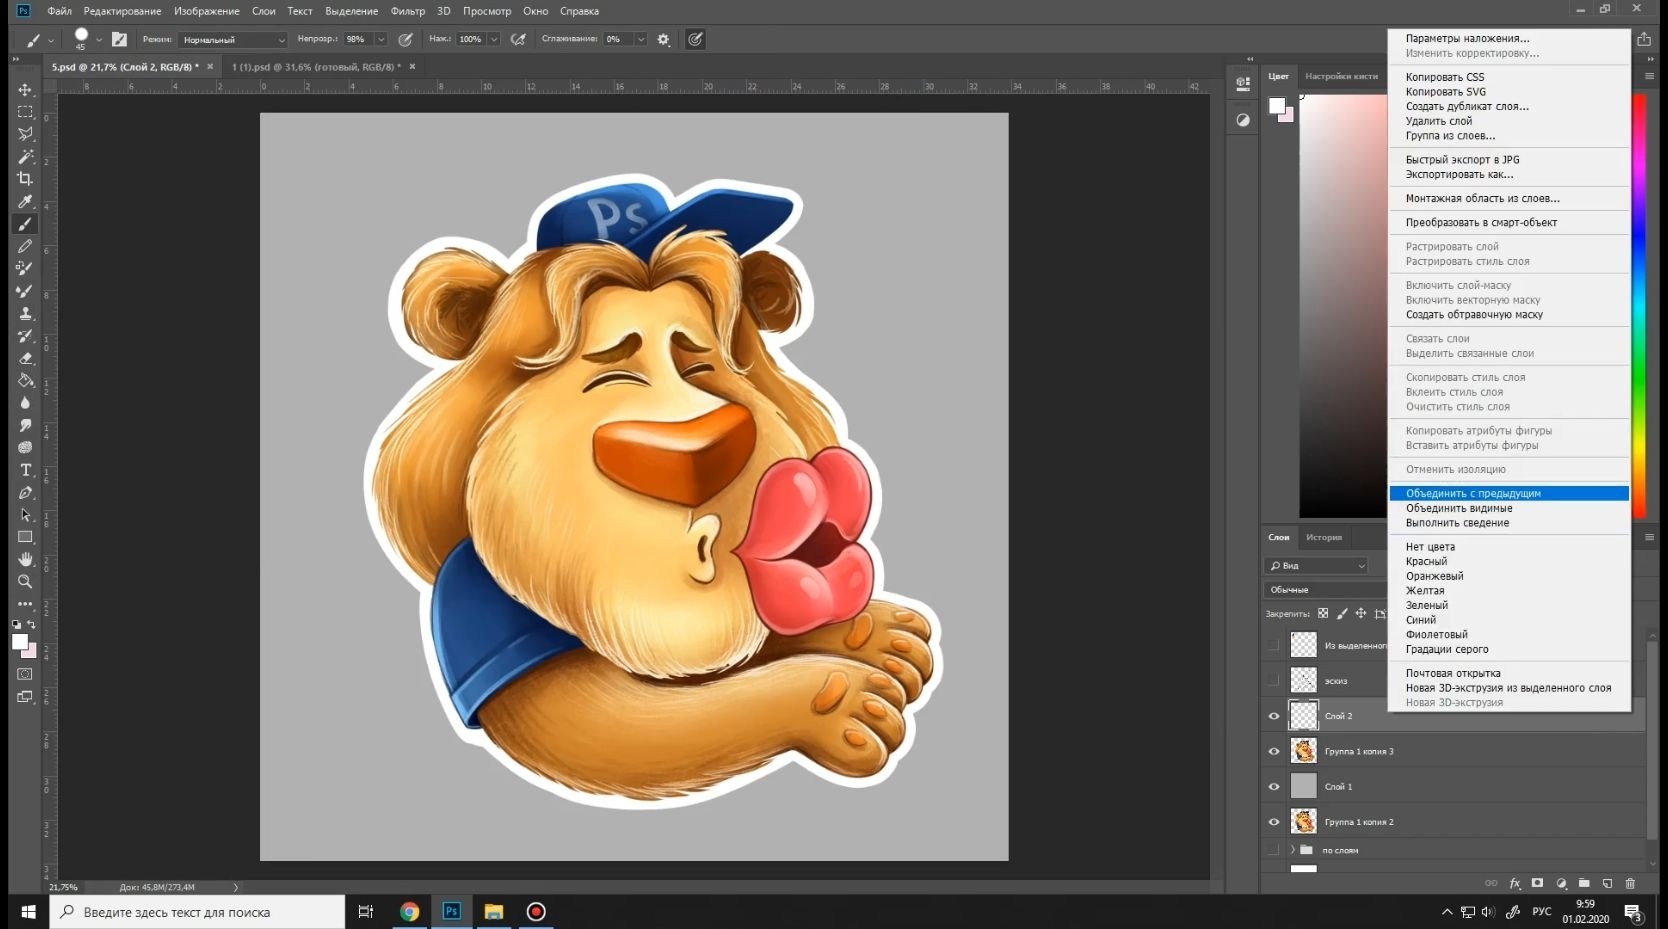Select the Pen tool
1668x929 pixels.
click(25, 492)
